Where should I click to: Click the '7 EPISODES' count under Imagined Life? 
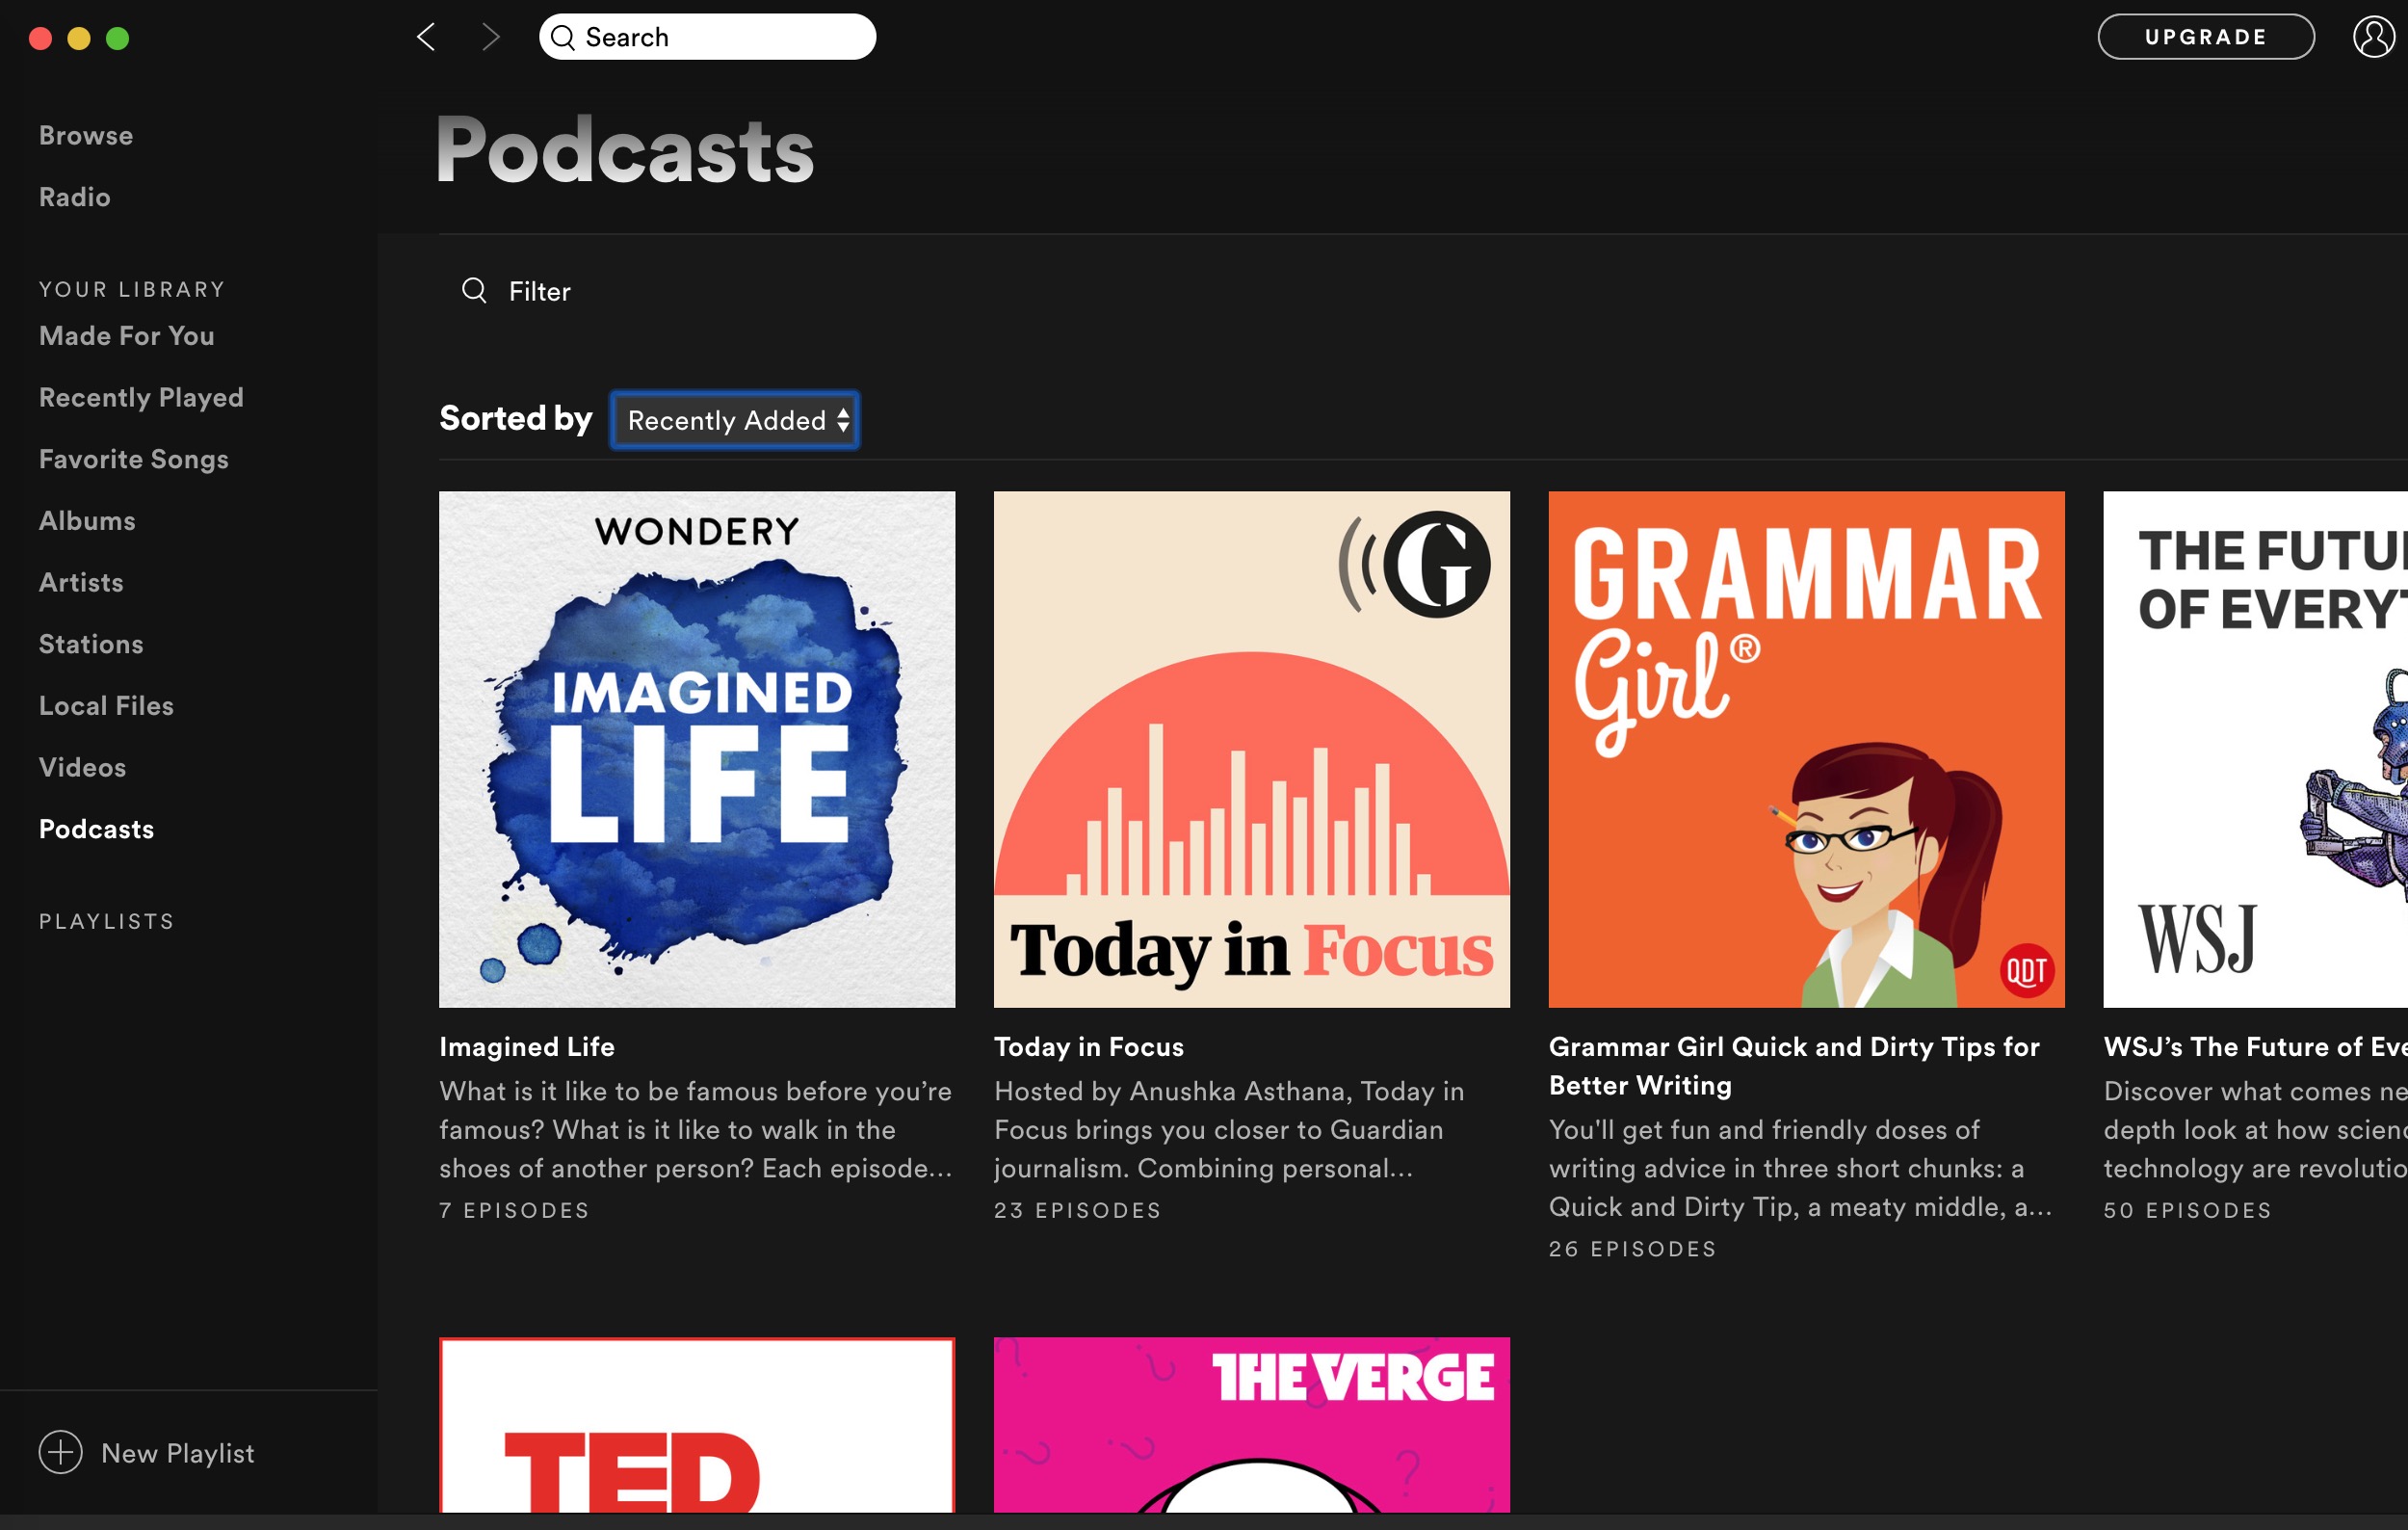[x=514, y=1210]
